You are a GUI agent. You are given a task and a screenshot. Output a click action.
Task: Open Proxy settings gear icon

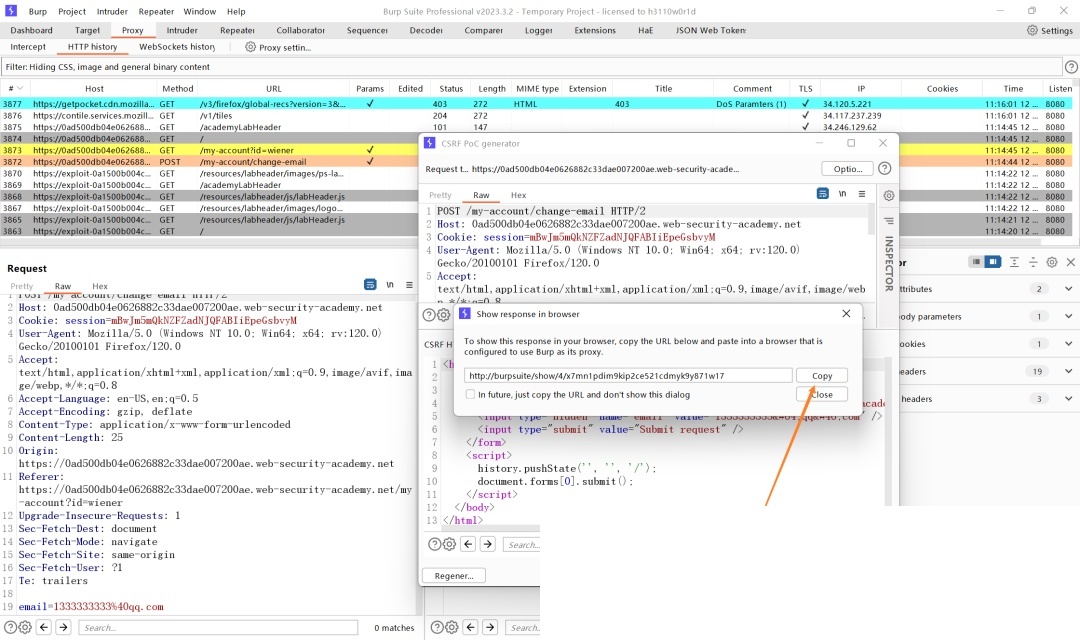pyautogui.click(x=250, y=47)
